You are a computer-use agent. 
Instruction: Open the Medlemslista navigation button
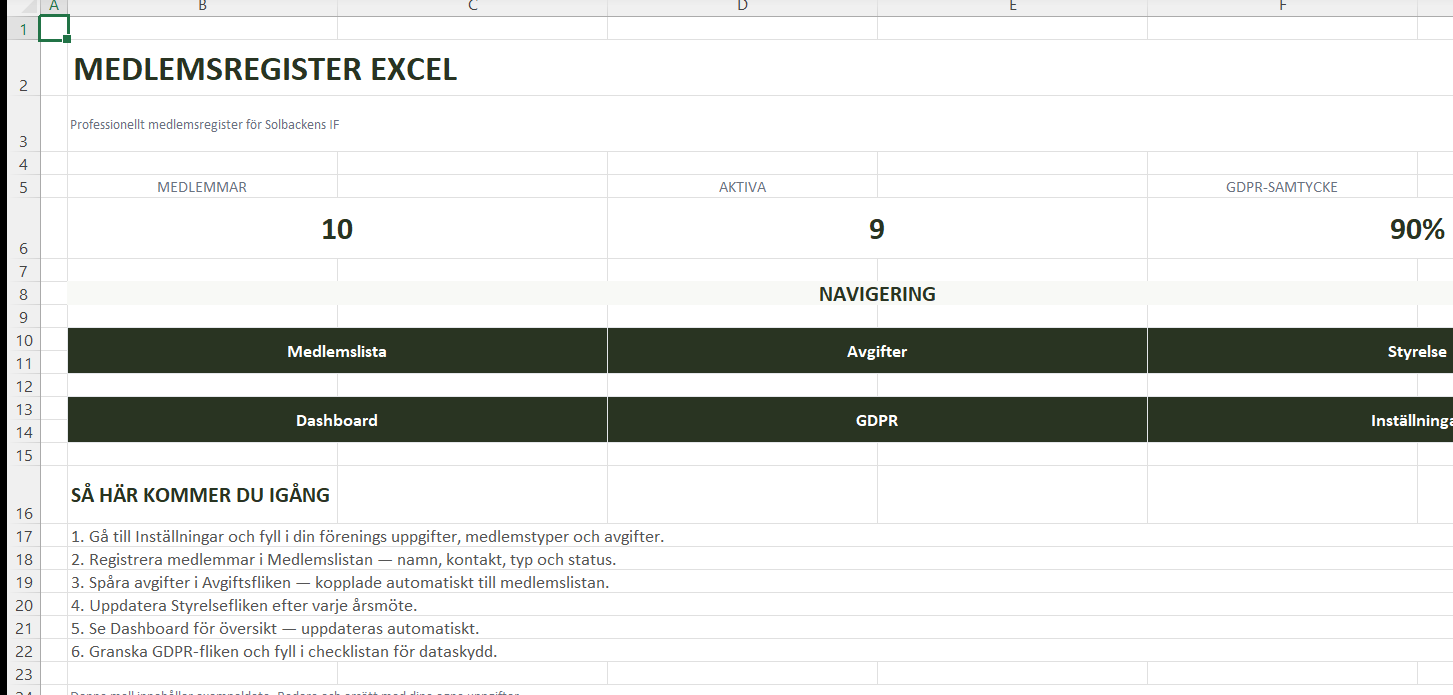[x=337, y=351]
